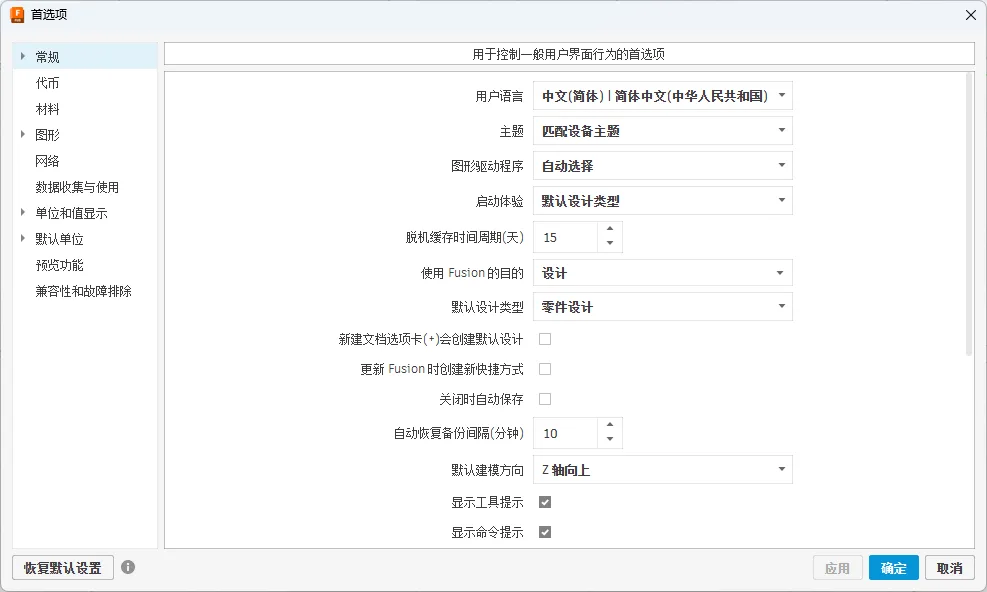
Task: Decrease 脱机缓存时间周期(天) with down arrow
Action: (x=610, y=244)
